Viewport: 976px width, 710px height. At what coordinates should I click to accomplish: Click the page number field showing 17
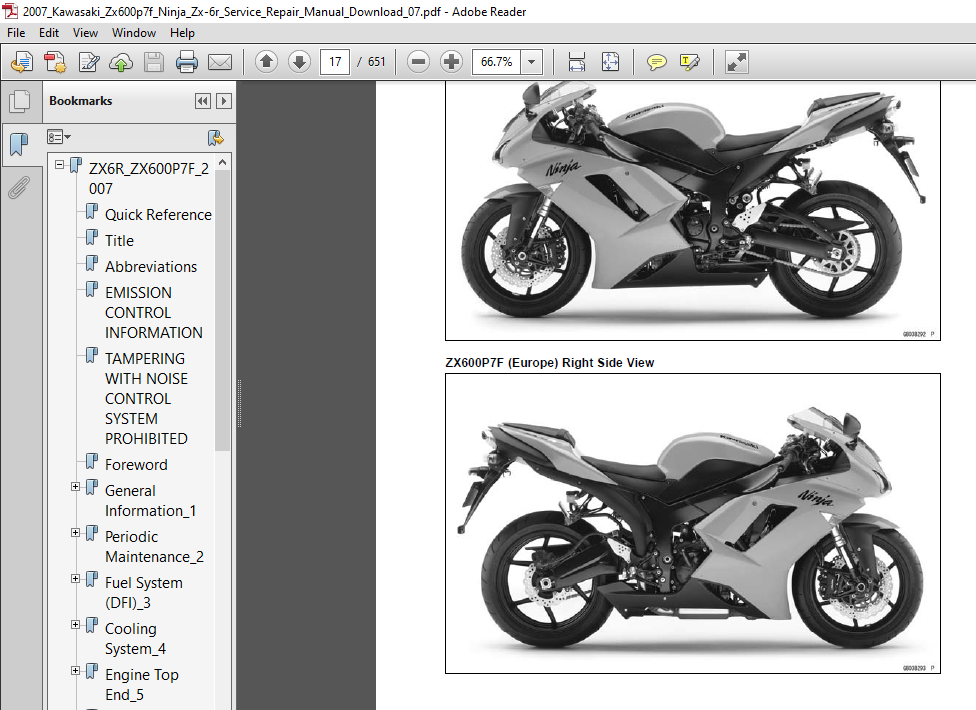click(x=335, y=62)
